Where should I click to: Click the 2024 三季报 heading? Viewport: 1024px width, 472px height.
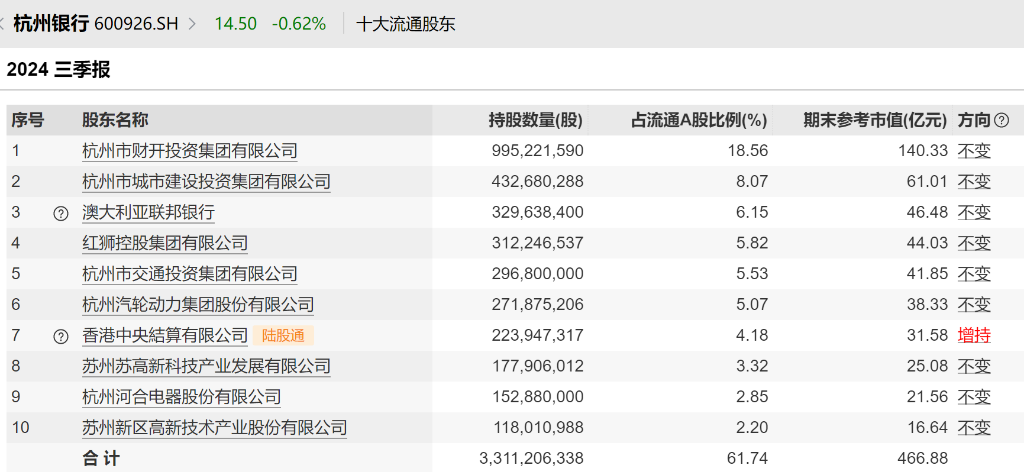click(59, 70)
